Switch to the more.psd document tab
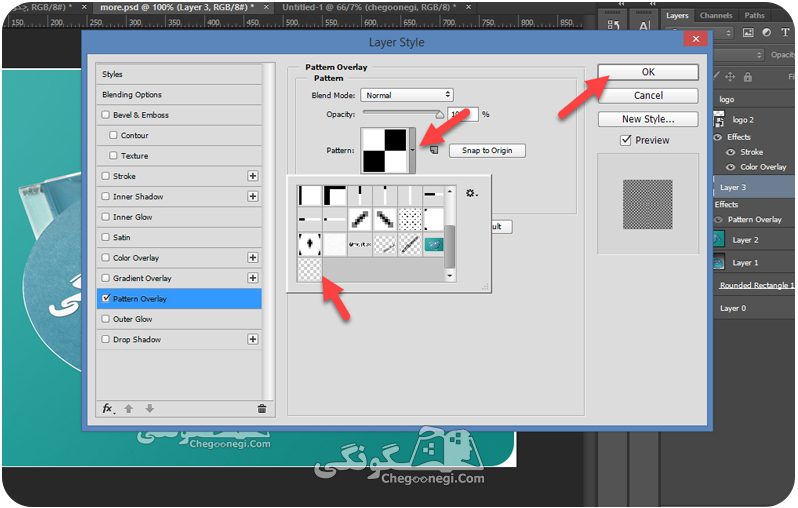 coord(177,7)
